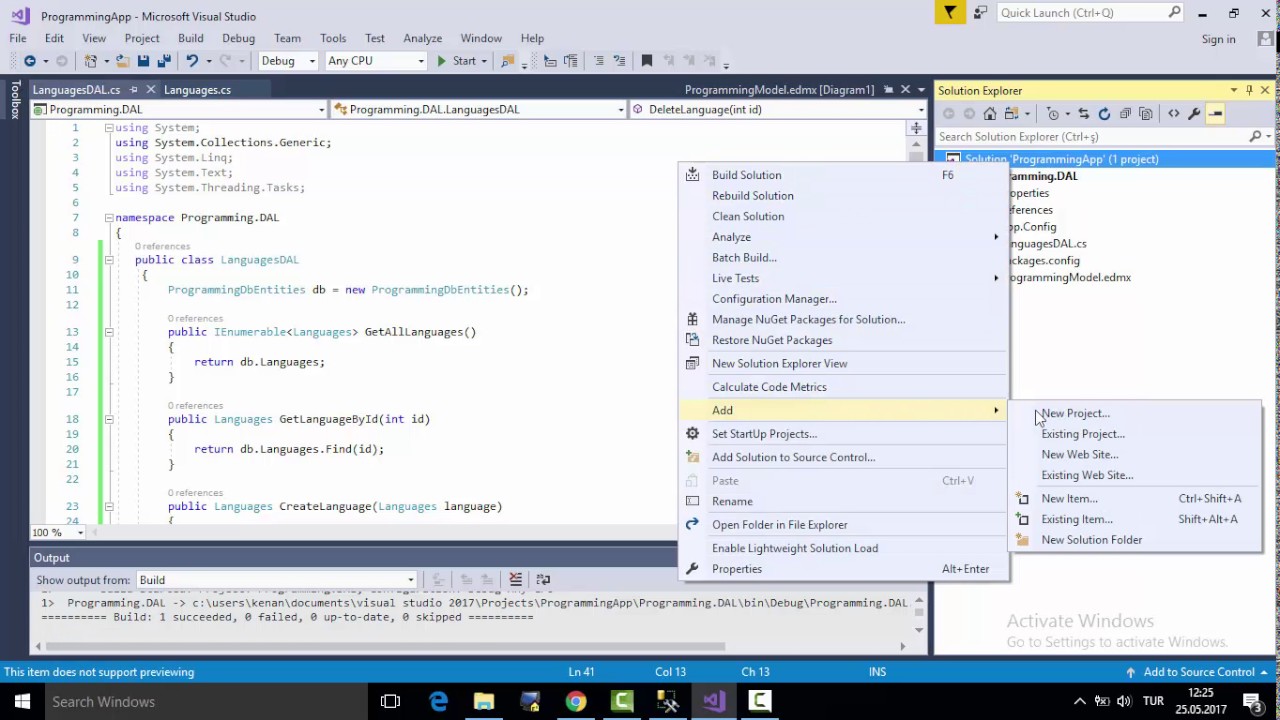This screenshot has width=1280, height=720.
Task: Switch to the Languages.cs tab
Action: point(197,90)
